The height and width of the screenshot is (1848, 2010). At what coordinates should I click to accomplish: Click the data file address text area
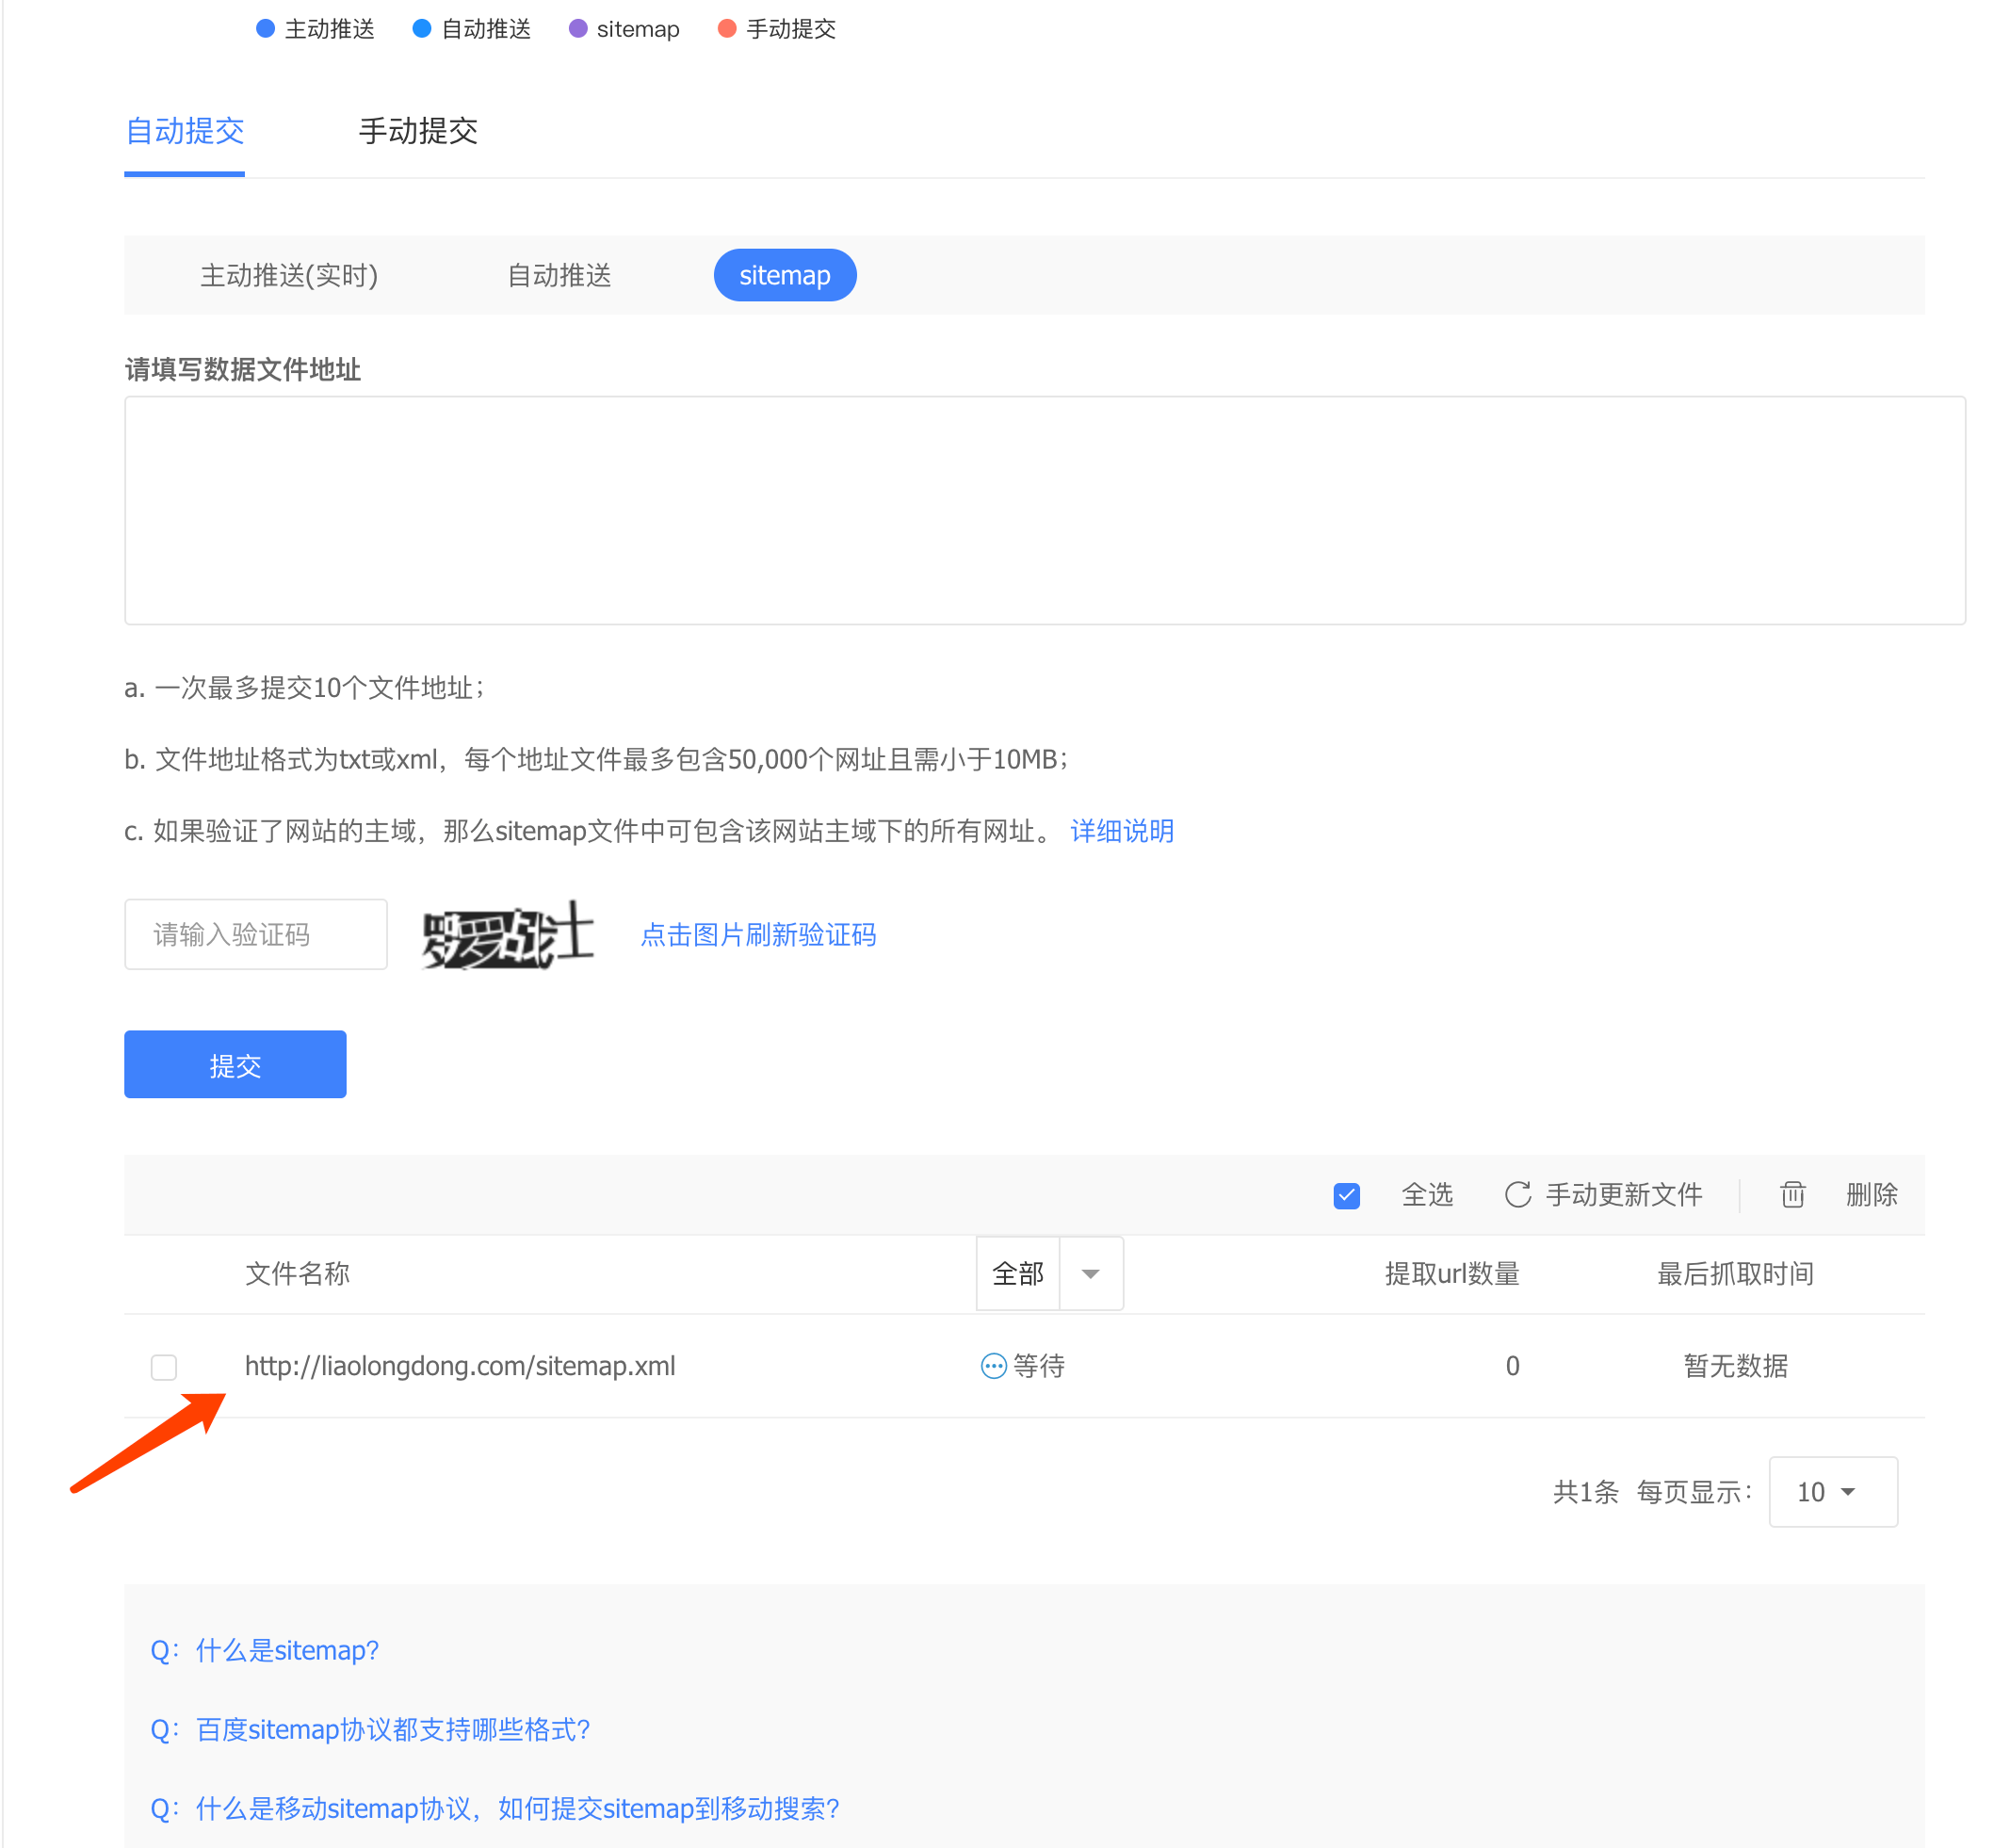click(x=1045, y=511)
